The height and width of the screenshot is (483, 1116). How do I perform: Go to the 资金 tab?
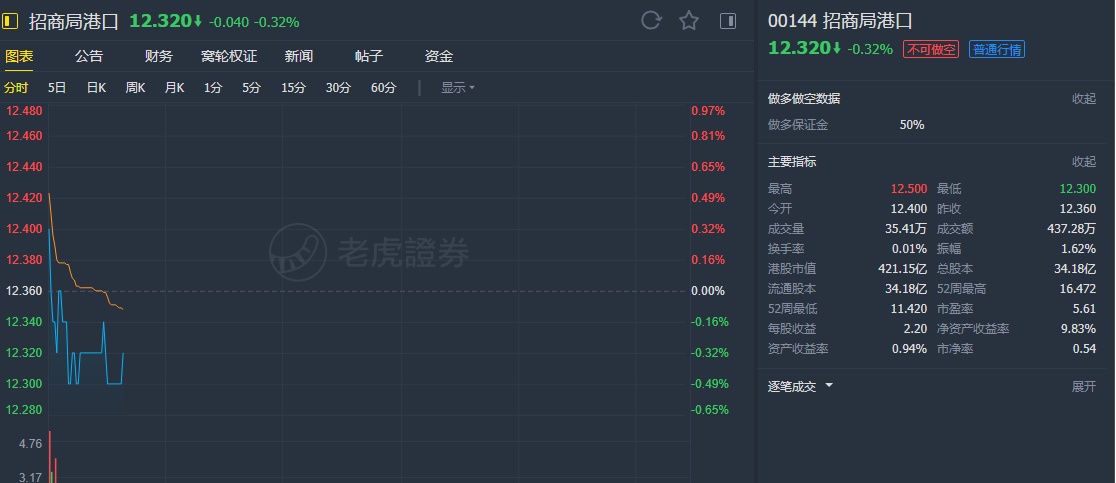tap(439, 57)
